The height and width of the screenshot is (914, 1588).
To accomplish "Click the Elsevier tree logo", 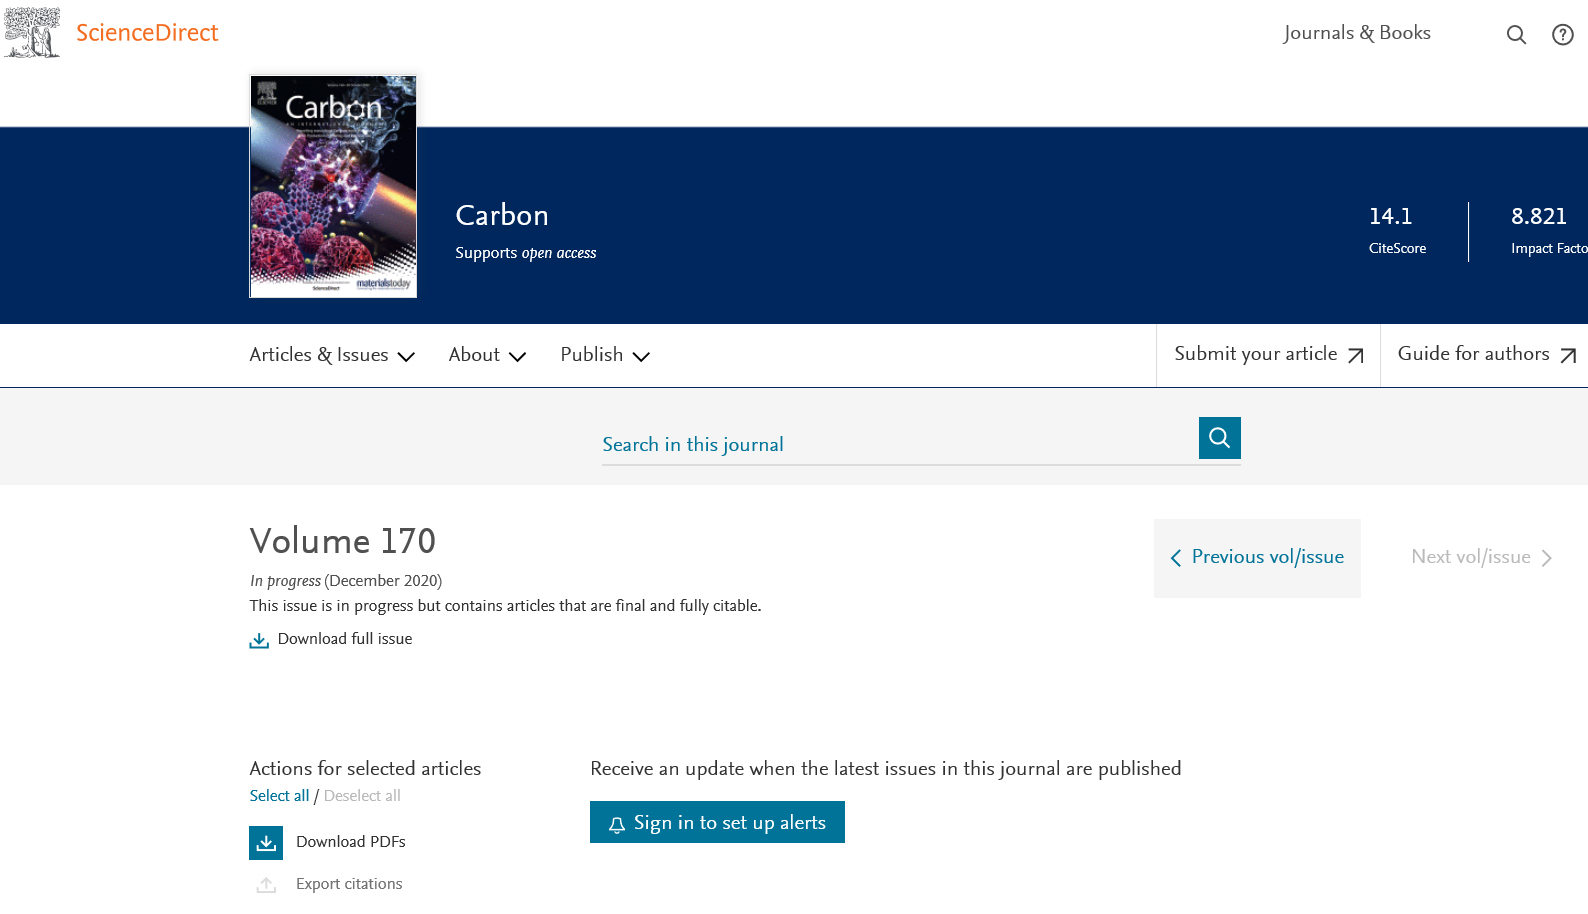I will 32,33.
